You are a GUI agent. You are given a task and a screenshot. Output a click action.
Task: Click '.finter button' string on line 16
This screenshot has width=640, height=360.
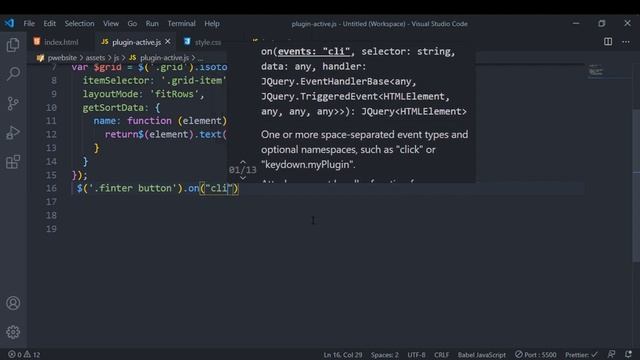pos(132,188)
